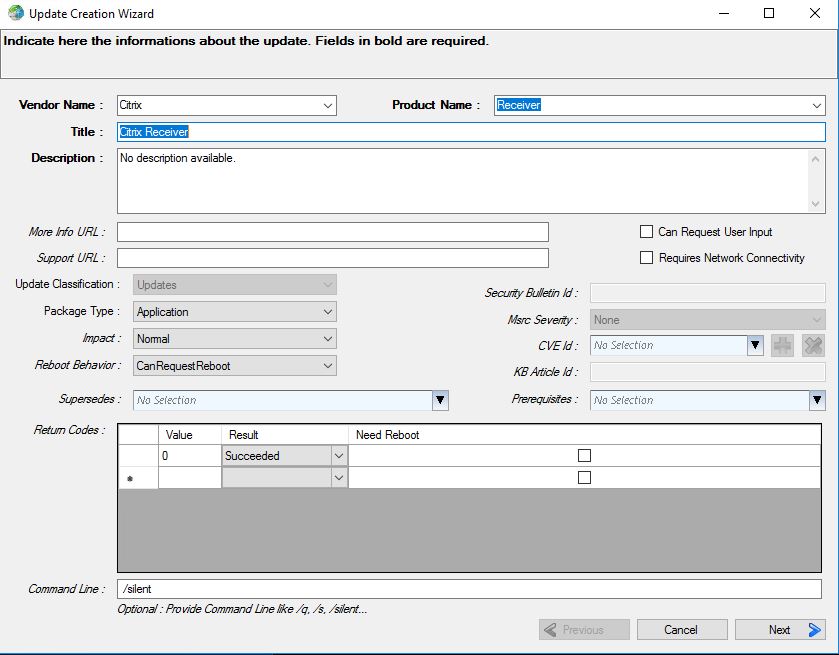Minimize the Update Creation Wizard window
The height and width of the screenshot is (655, 839).
(x=724, y=13)
